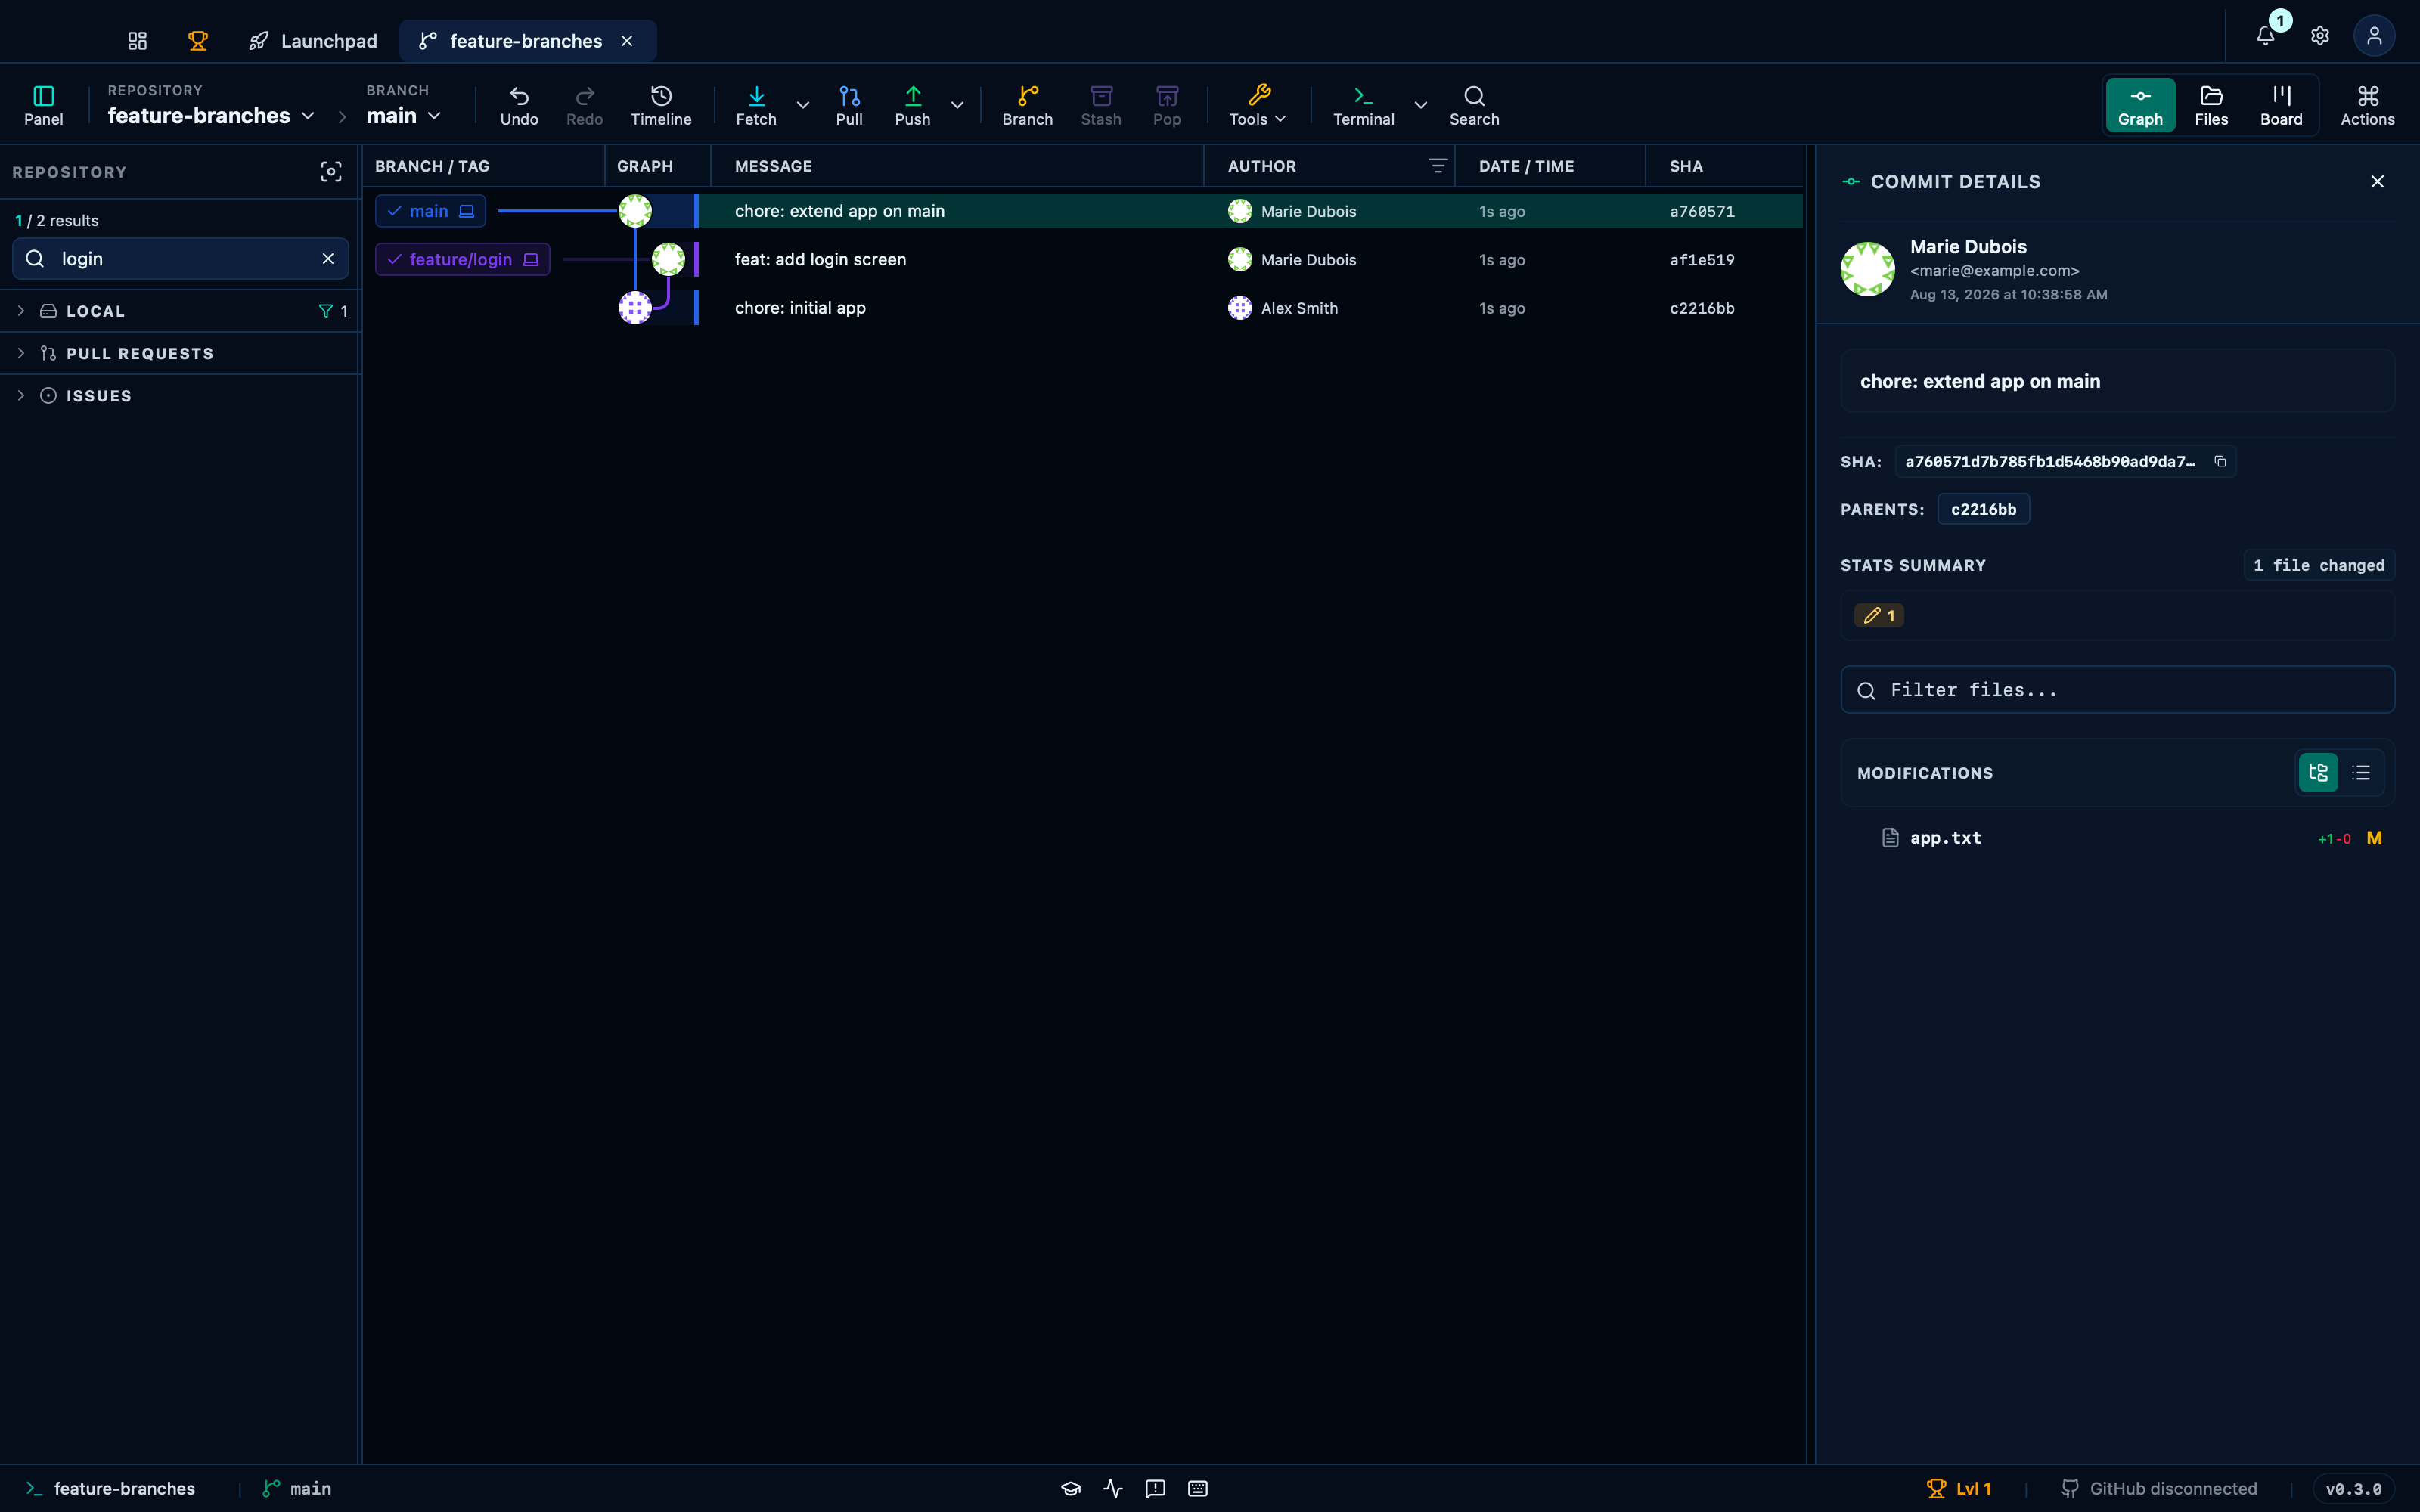Switch modifications to tree view
Screen dimensions: 2420x1512
[2318, 773]
